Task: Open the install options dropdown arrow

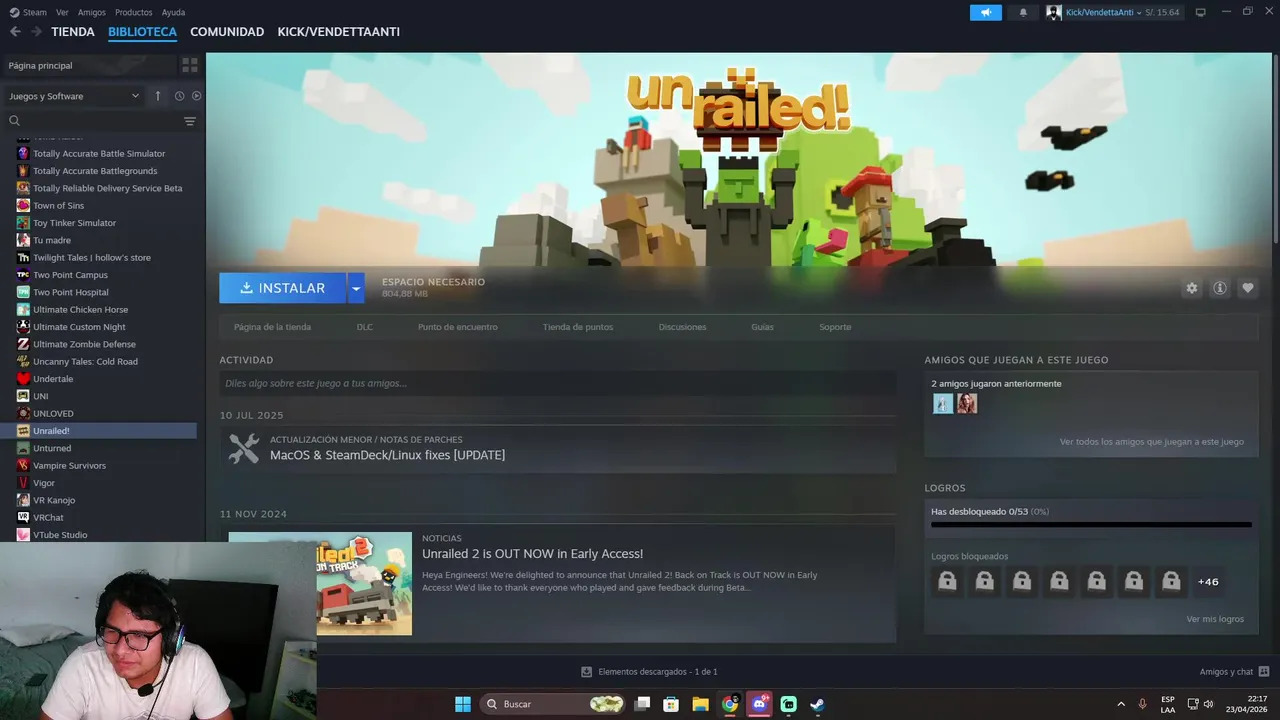Action: point(356,288)
